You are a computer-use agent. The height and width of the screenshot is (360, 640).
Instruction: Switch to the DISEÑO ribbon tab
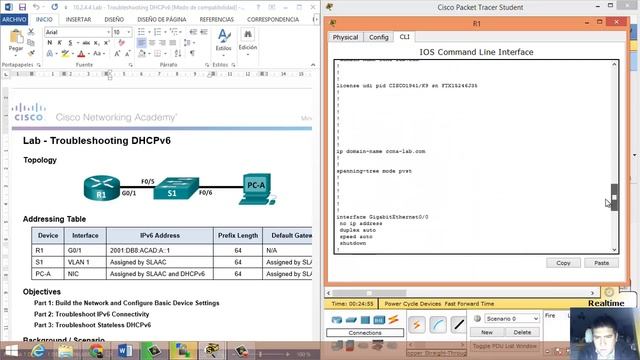pyautogui.click(x=114, y=19)
